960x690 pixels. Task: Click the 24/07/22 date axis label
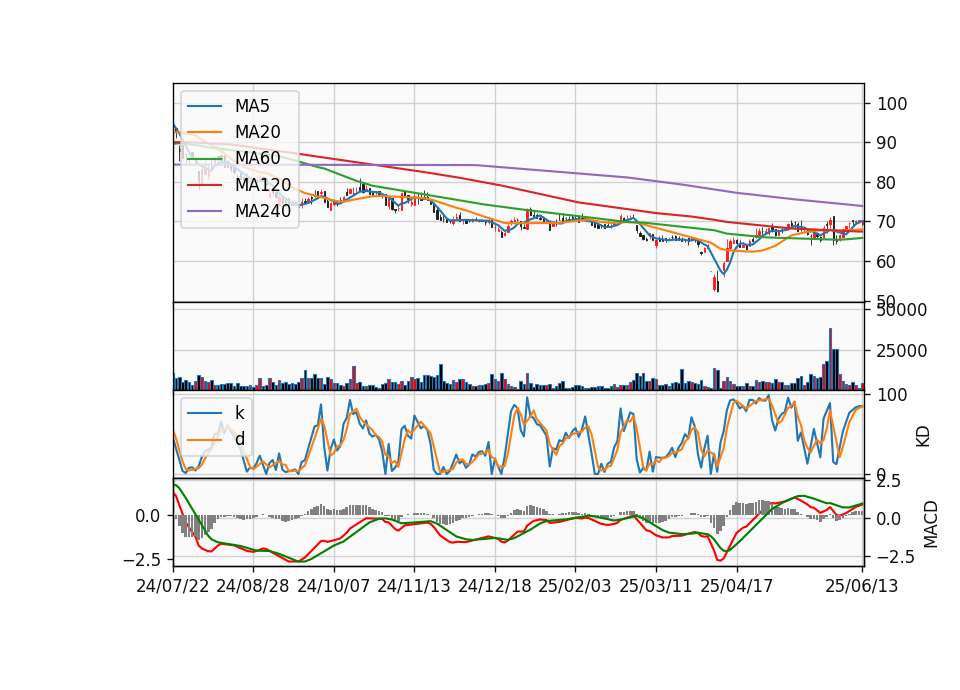pyautogui.click(x=173, y=586)
